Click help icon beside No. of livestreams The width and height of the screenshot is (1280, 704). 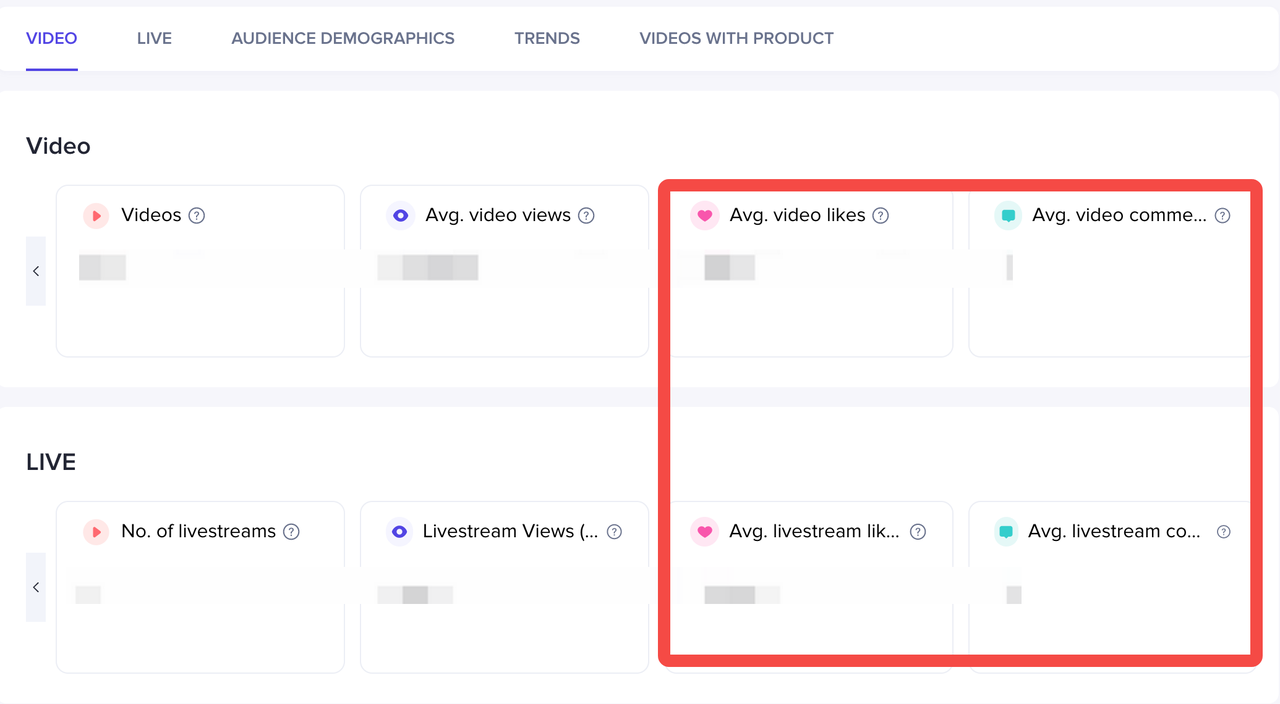pos(292,532)
